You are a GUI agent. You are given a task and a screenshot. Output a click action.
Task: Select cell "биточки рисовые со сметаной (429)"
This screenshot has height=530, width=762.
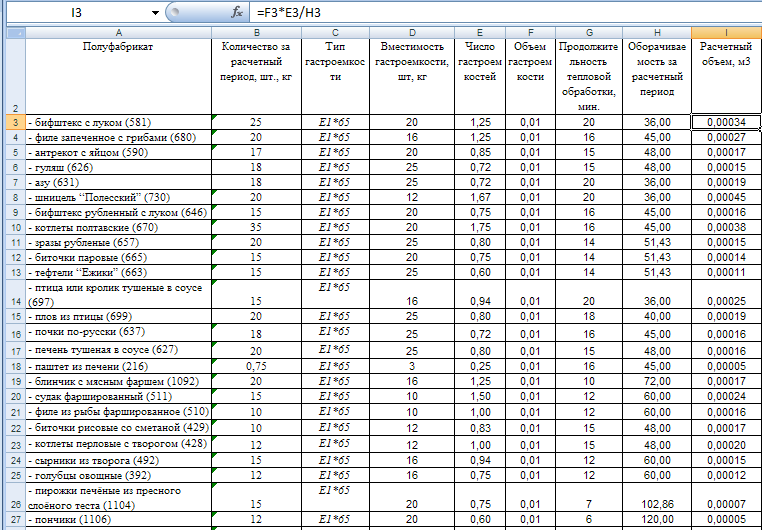pyautogui.click(x=119, y=428)
